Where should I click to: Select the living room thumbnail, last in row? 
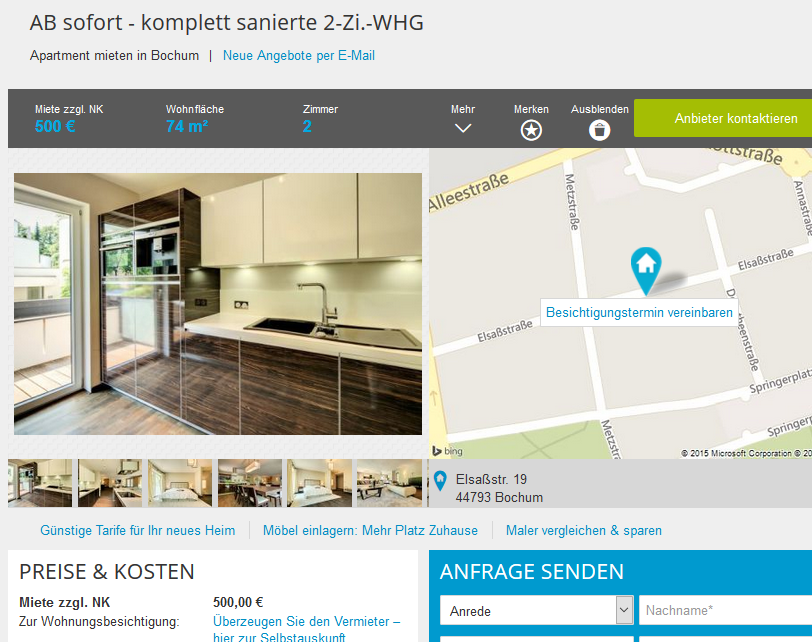pyautogui.click(x=389, y=483)
